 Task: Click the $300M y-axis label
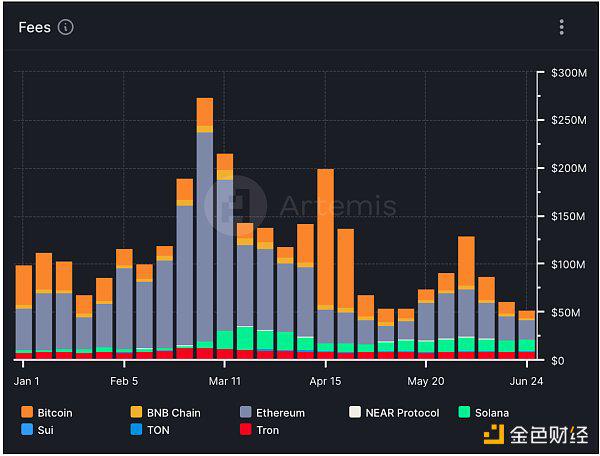(569, 73)
